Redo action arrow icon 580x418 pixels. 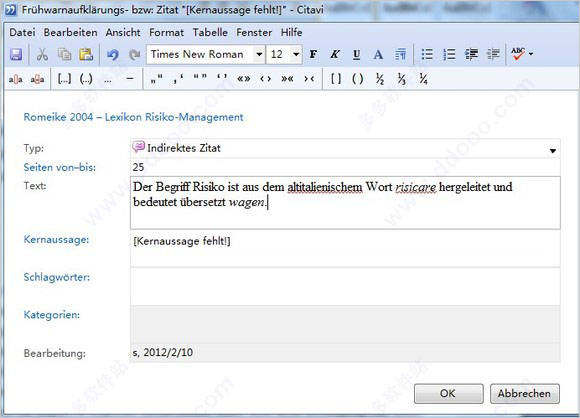tap(134, 54)
